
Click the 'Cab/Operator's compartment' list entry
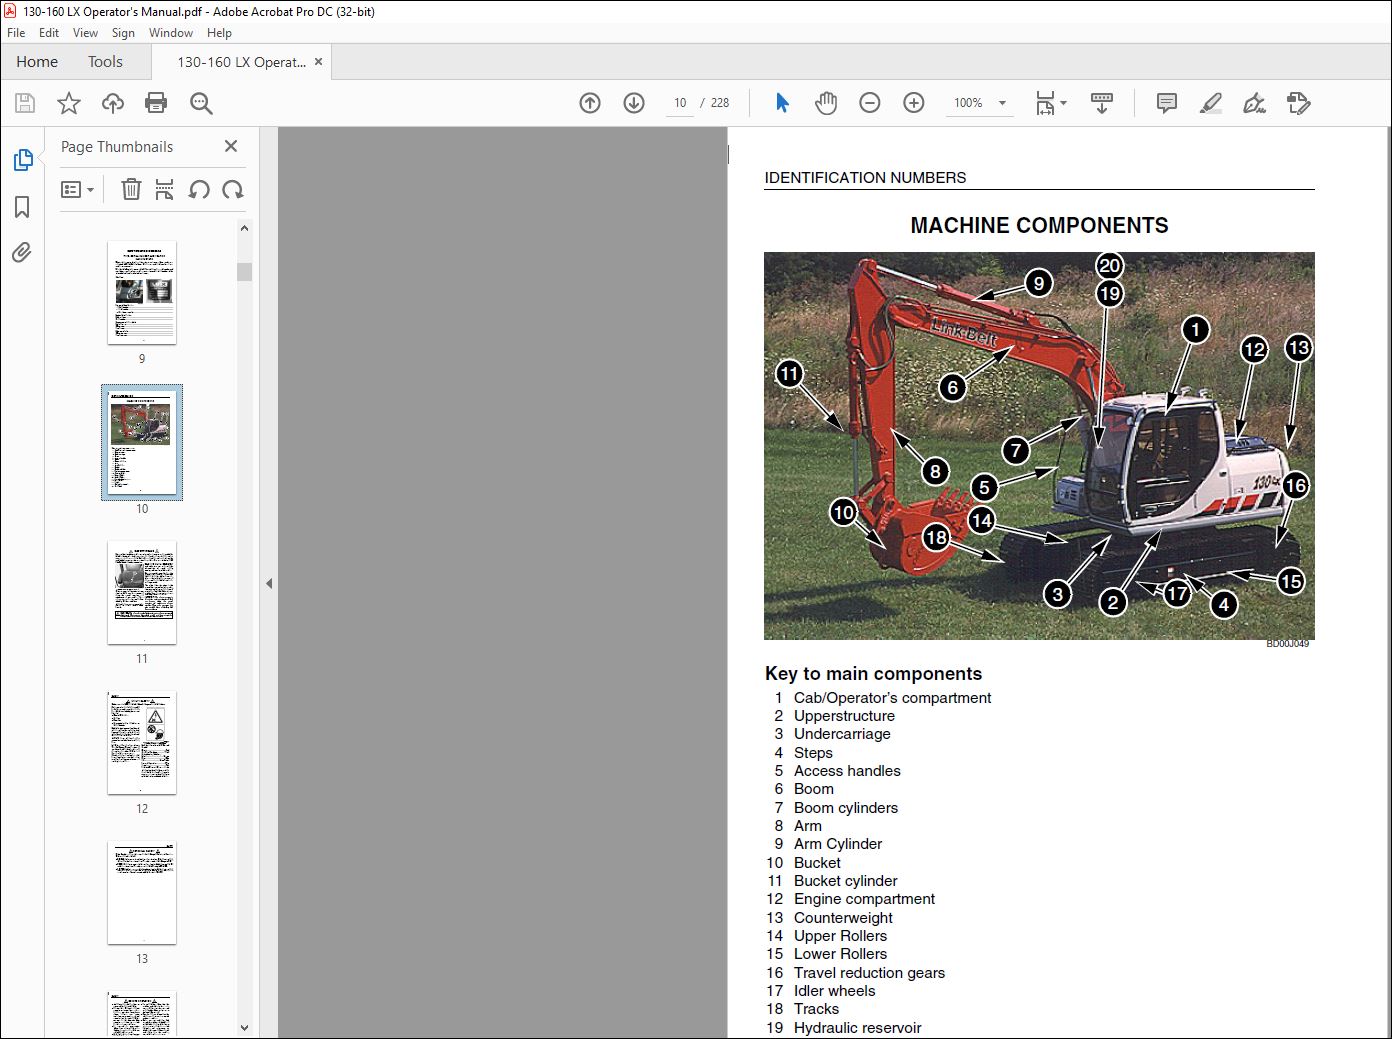coord(892,698)
